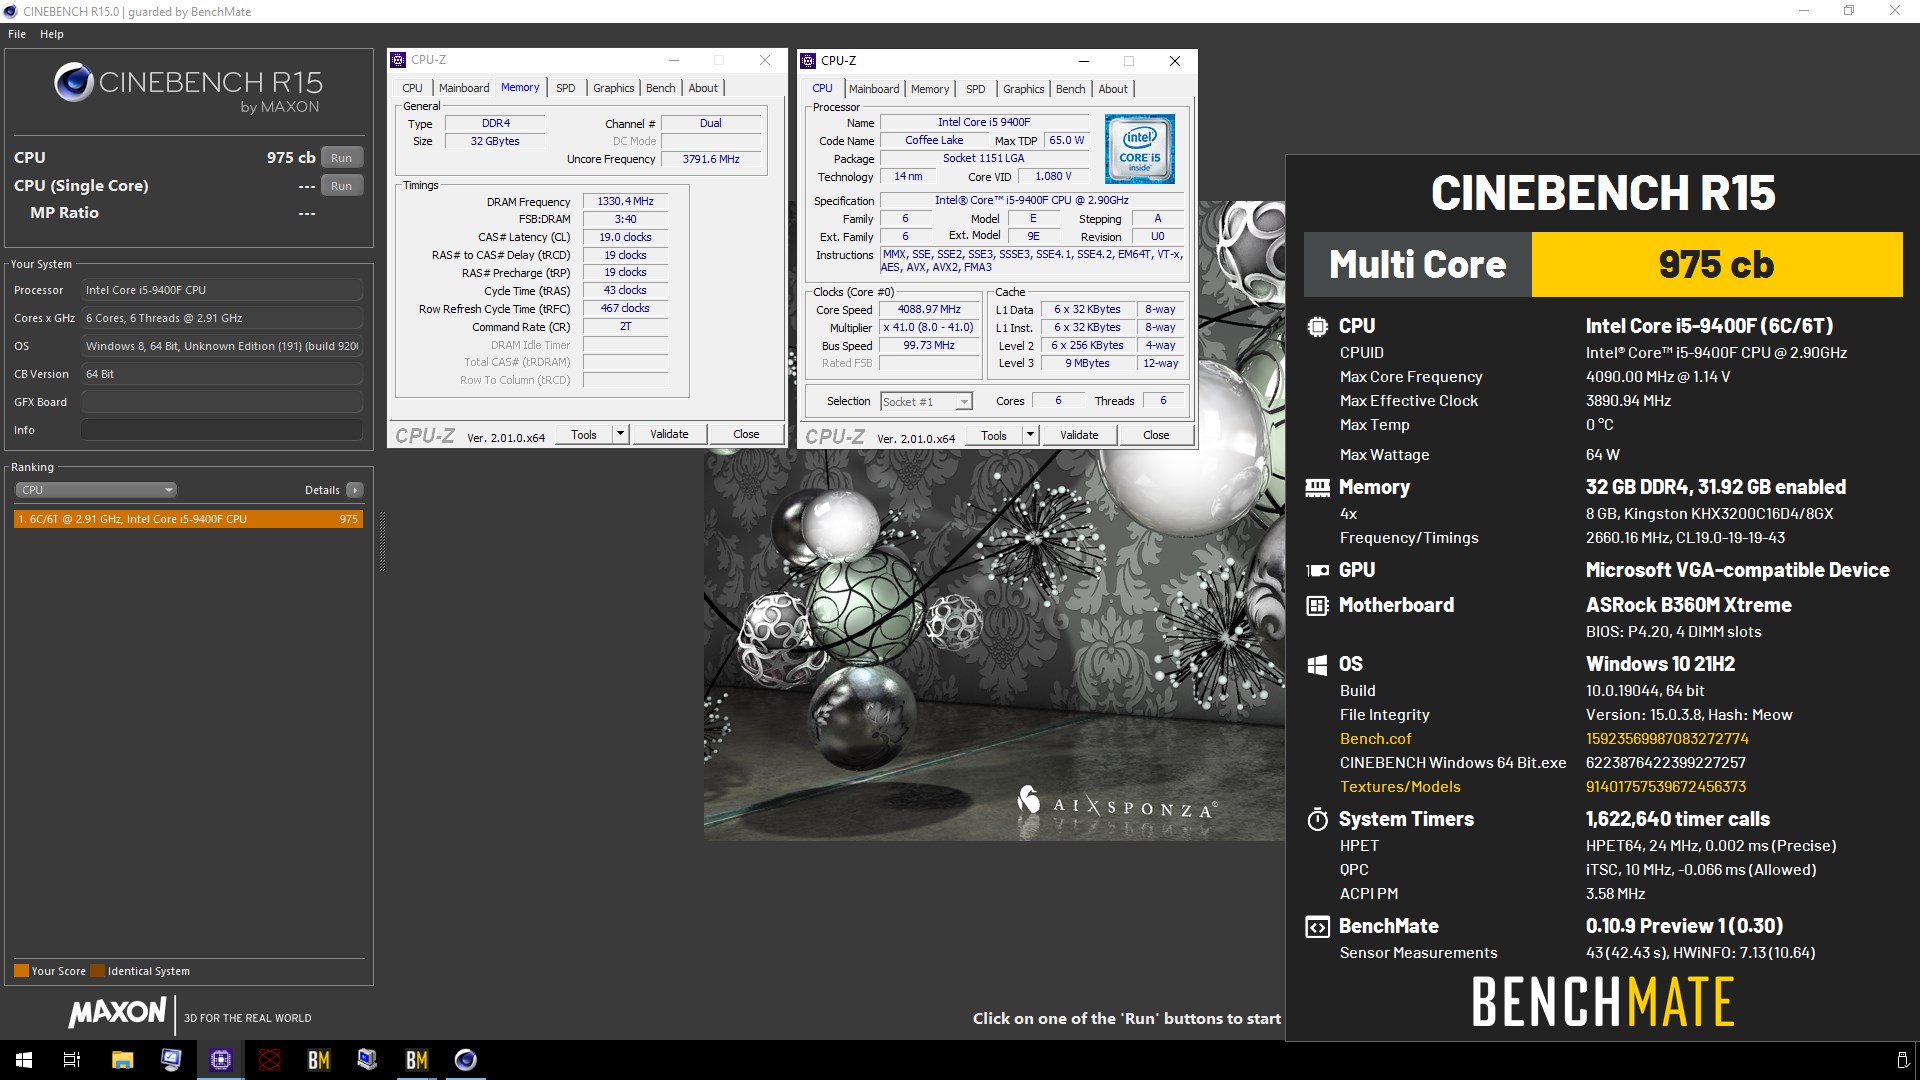Click the Windows OS icon in BenchMate panel
The height and width of the screenshot is (1080, 1920).
coord(1318,665)
